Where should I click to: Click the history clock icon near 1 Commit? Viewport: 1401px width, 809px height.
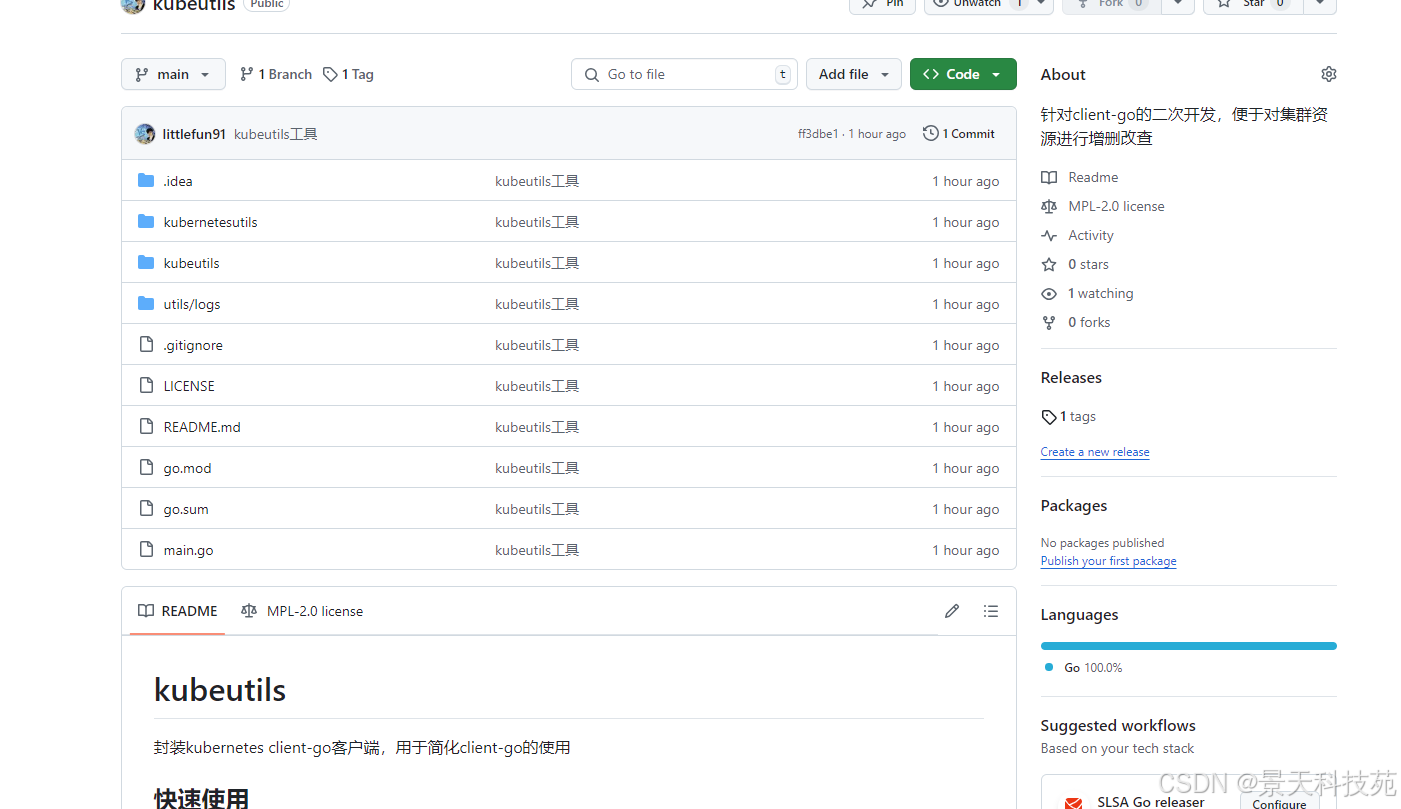click(931, 133)
